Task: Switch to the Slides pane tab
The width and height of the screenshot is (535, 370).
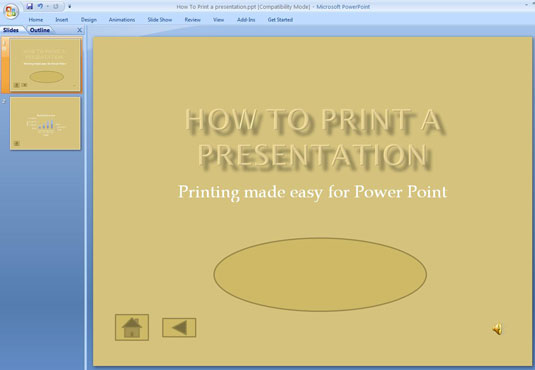Action: click(x=11, y=30)
